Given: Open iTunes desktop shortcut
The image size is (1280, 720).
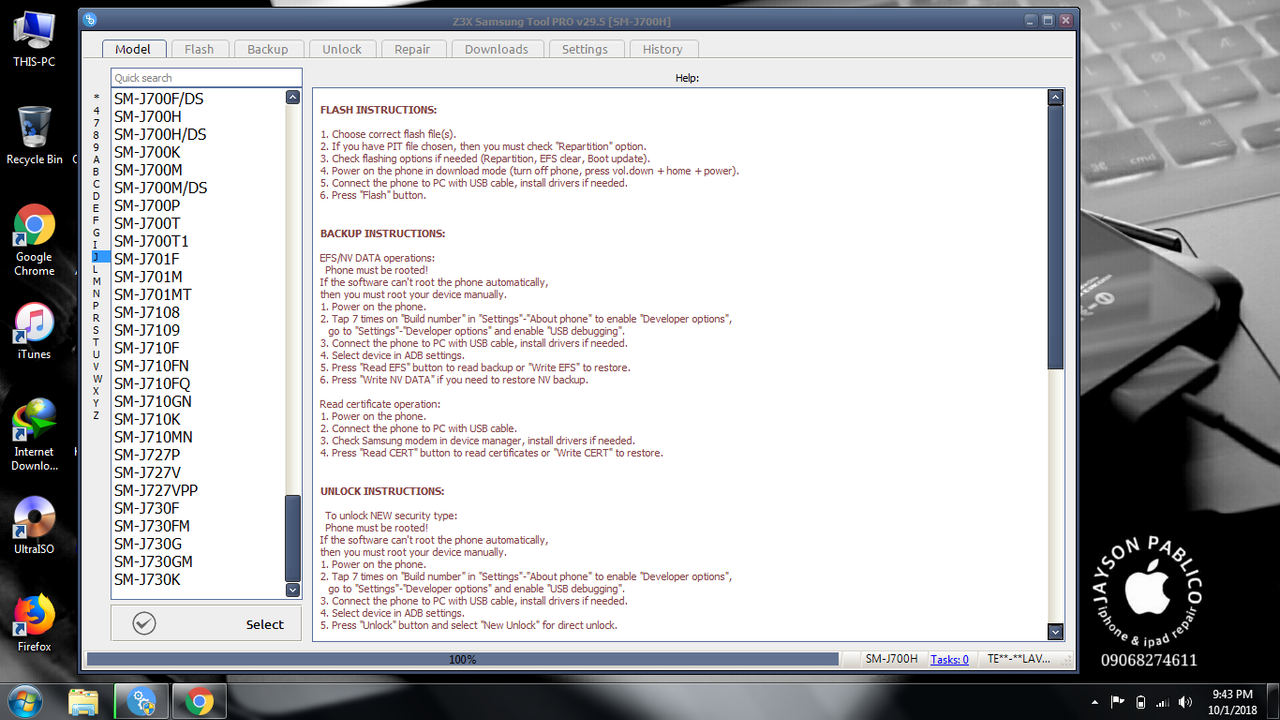Looking at the screenshot, I should coord(34,330).
